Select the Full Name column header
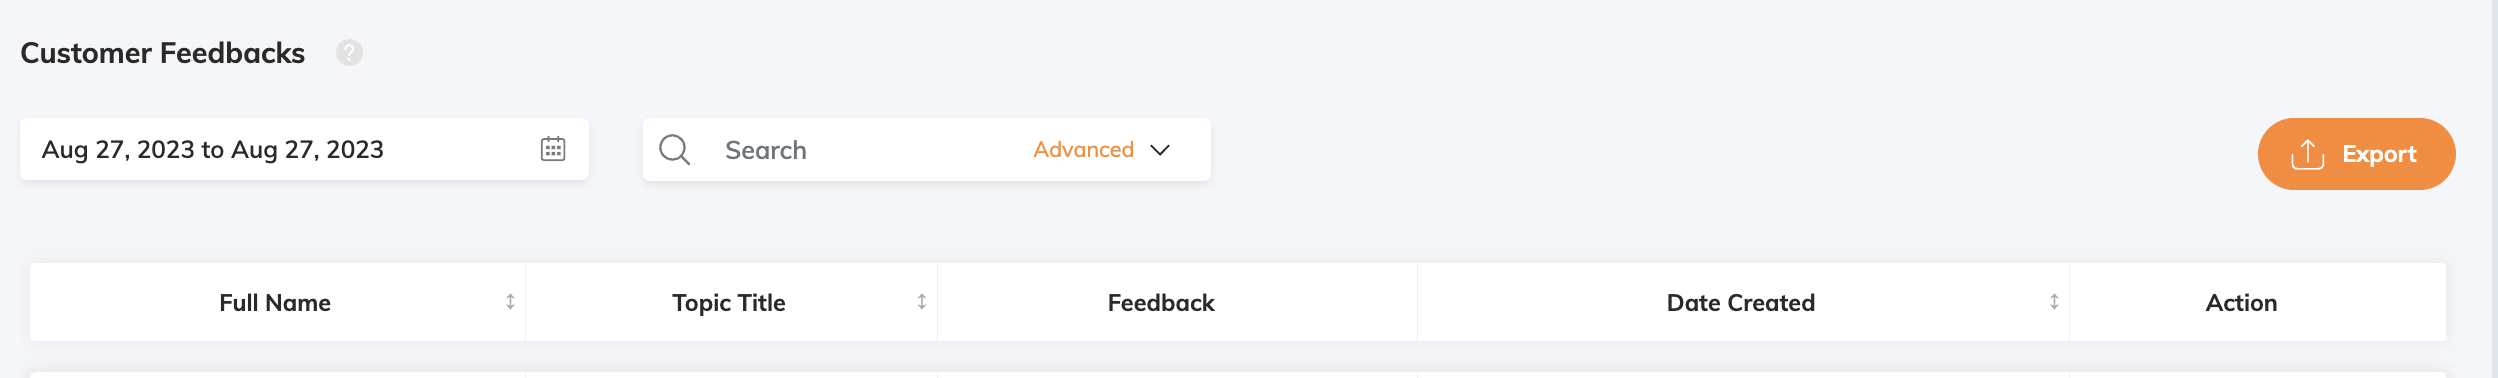This screenshot has height=378, width=2498. pyautogui.click(x=277, y=302)
